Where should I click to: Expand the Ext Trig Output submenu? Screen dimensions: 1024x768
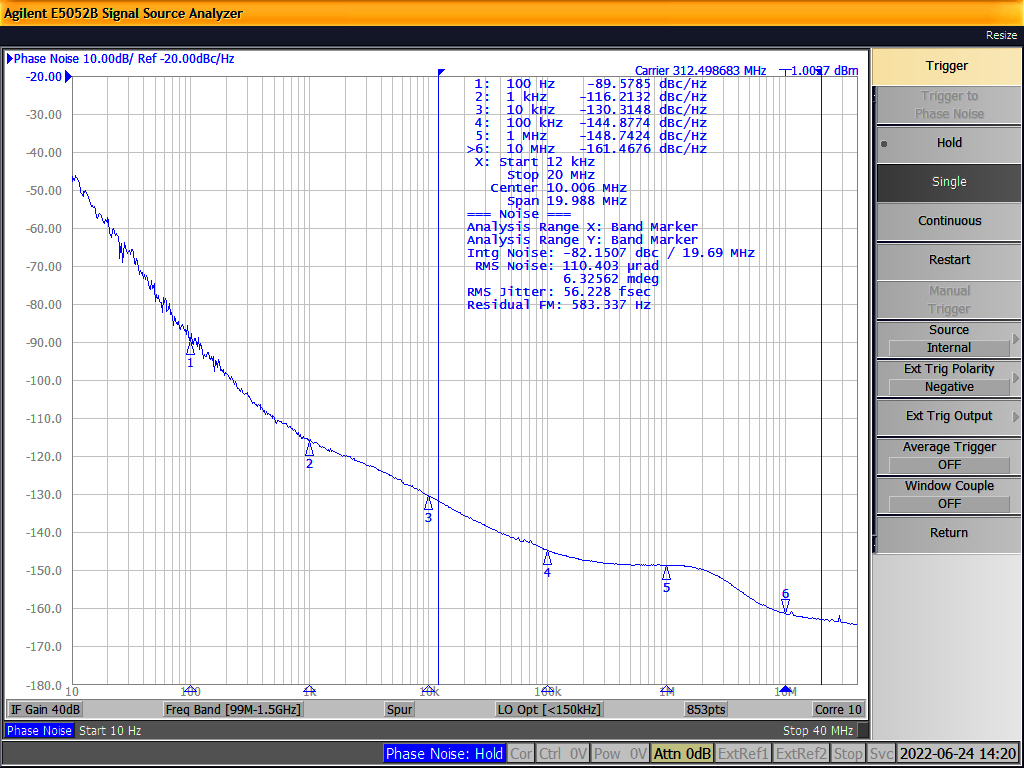pos(948,416)
